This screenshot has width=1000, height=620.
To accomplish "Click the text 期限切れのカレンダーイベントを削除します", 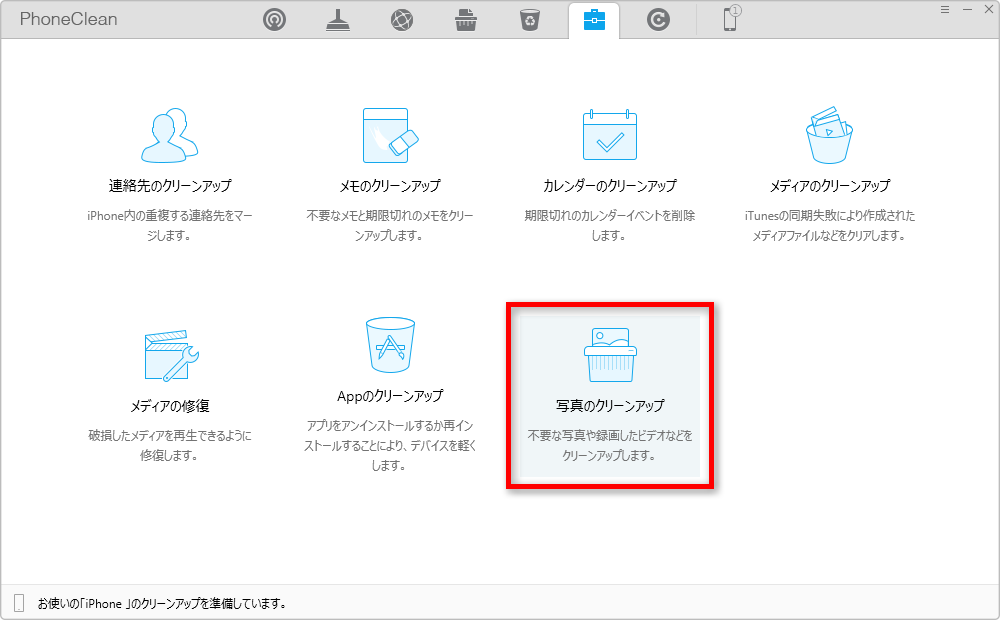I will click(610, 225).
